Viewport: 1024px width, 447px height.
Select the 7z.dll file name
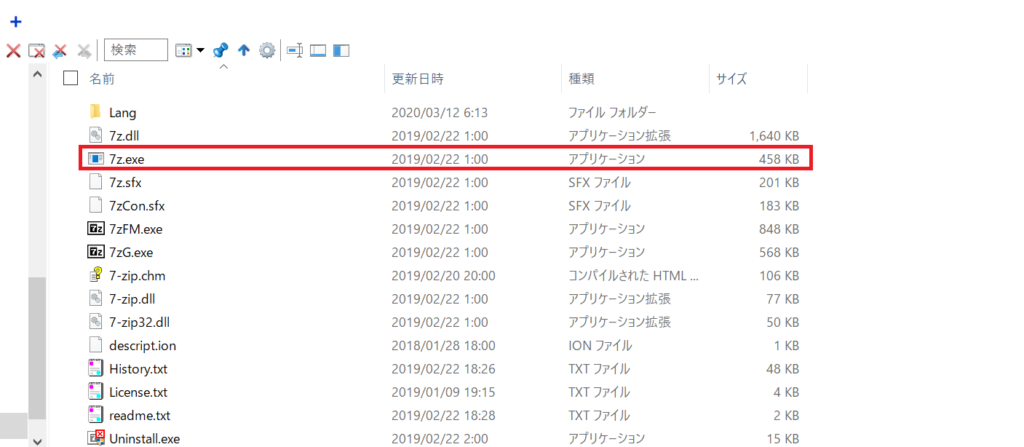(124, 136)
